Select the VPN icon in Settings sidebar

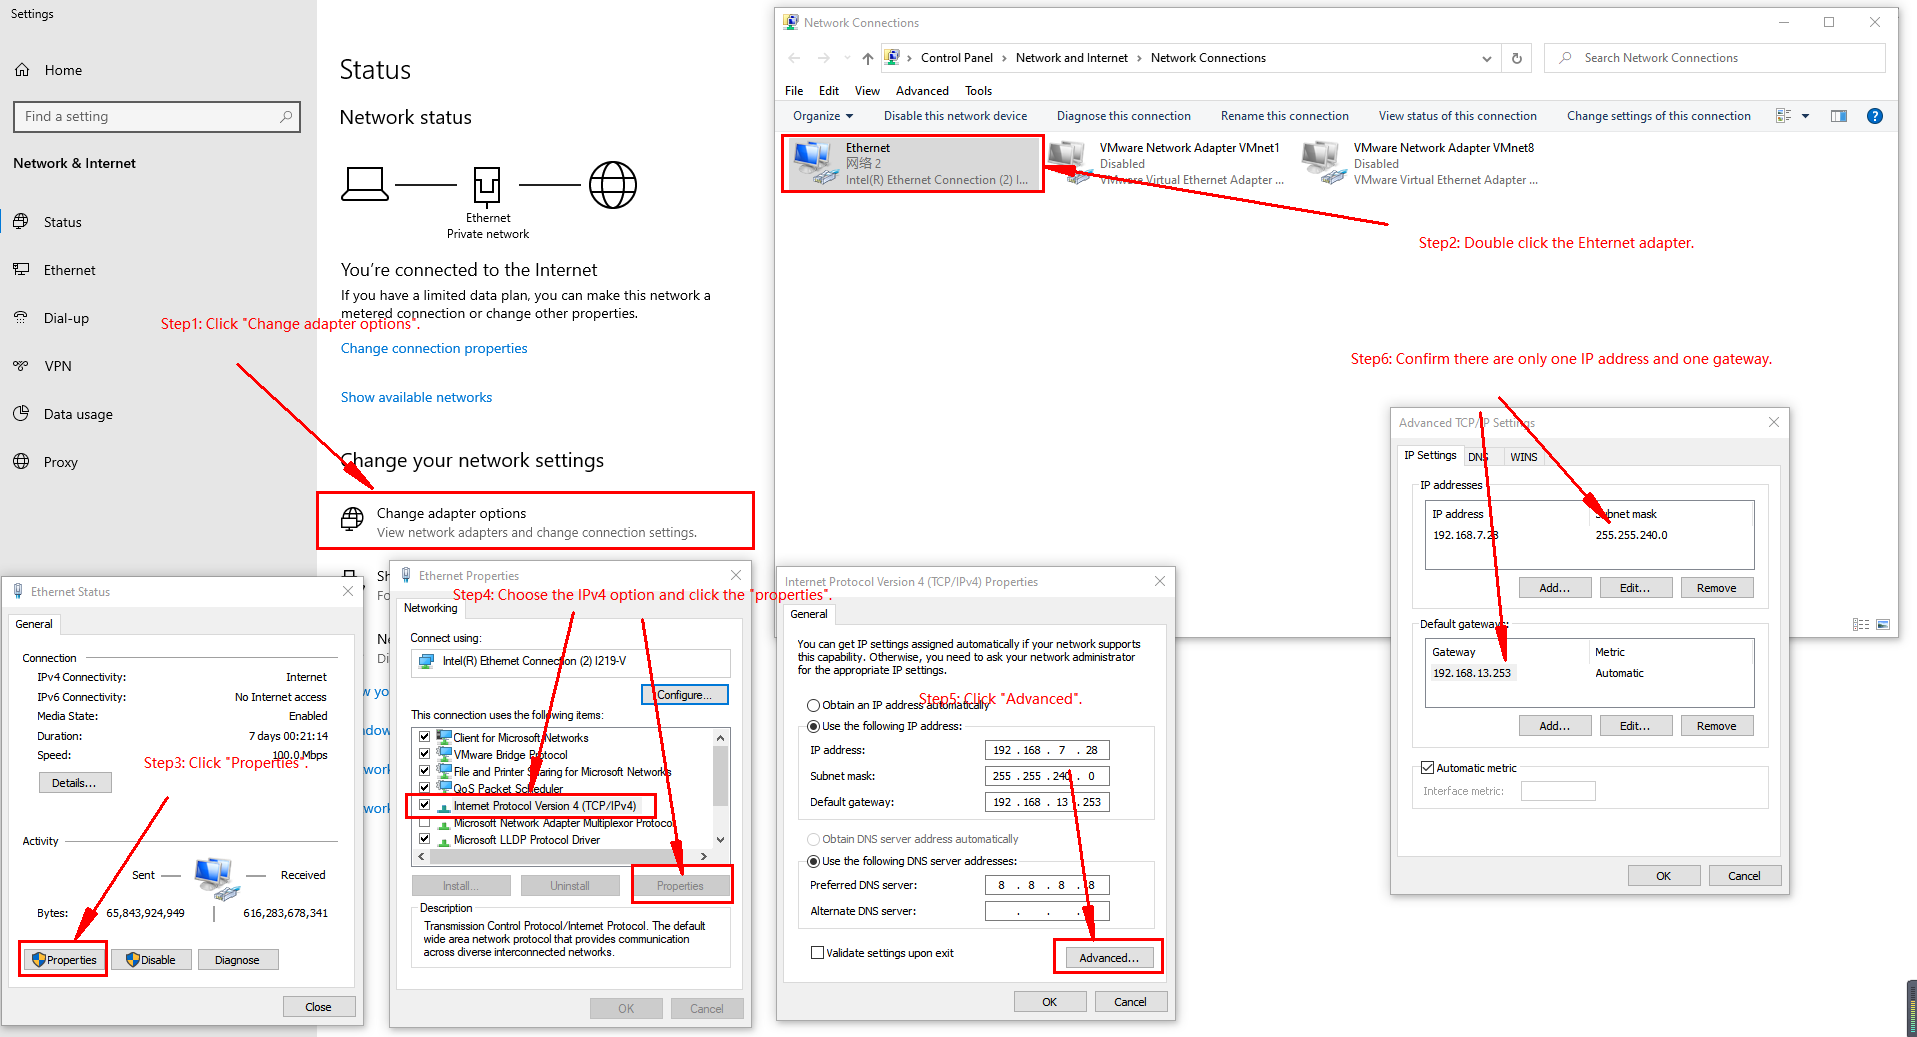click(21, 365)
